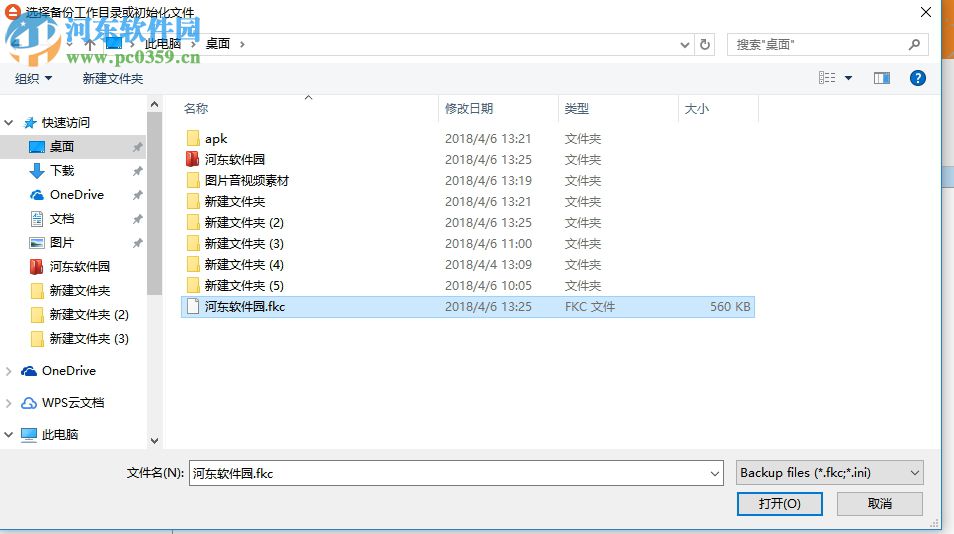Click the 下载 download arrow icon in sidebar

click(37, 171)
